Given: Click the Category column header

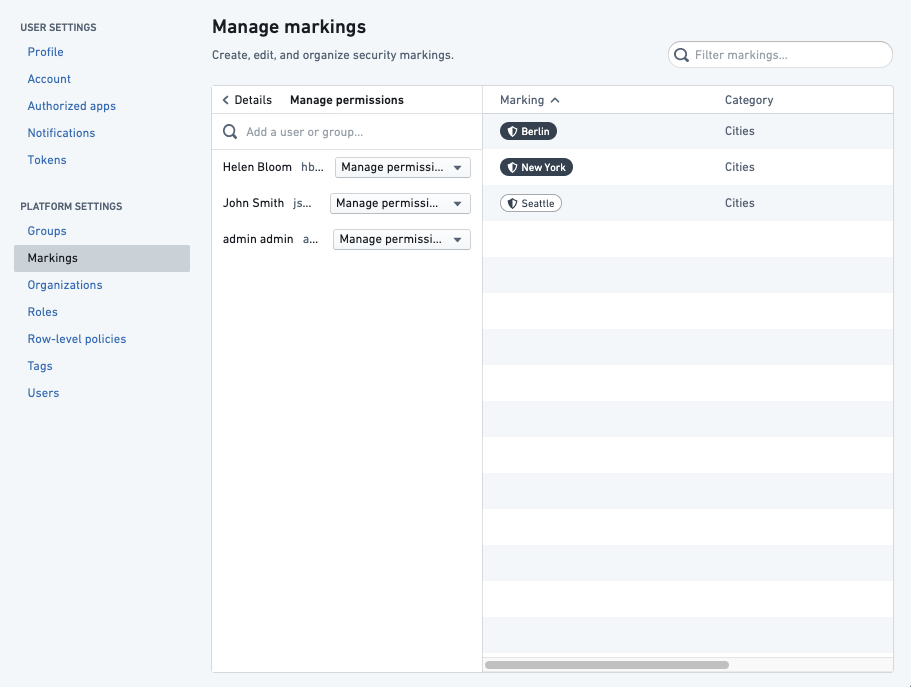Looking at the screenshot, I should (749, 100).
